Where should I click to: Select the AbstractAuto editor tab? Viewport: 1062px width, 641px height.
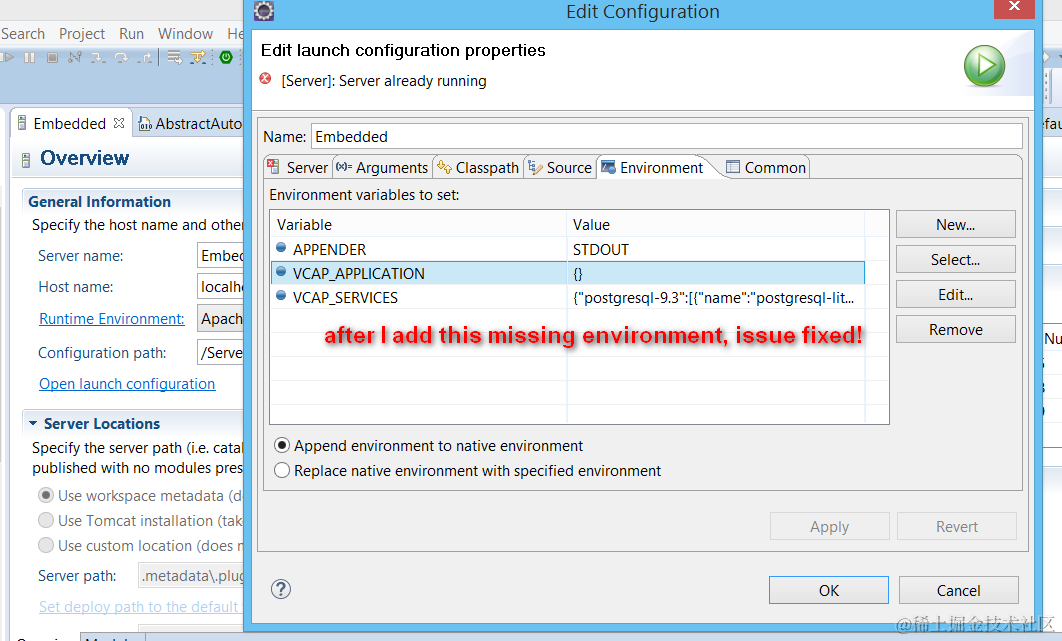pos(190,123)
